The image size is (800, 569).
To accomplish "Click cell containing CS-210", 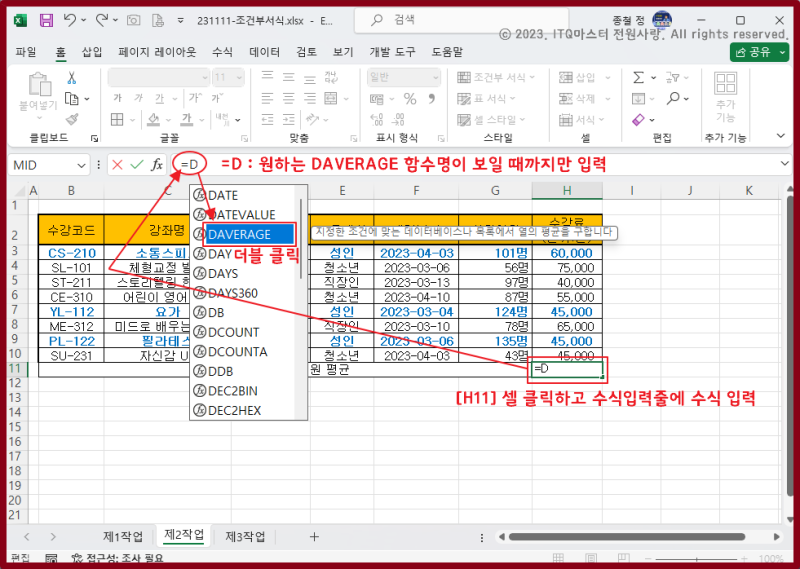I will (71, 253).
